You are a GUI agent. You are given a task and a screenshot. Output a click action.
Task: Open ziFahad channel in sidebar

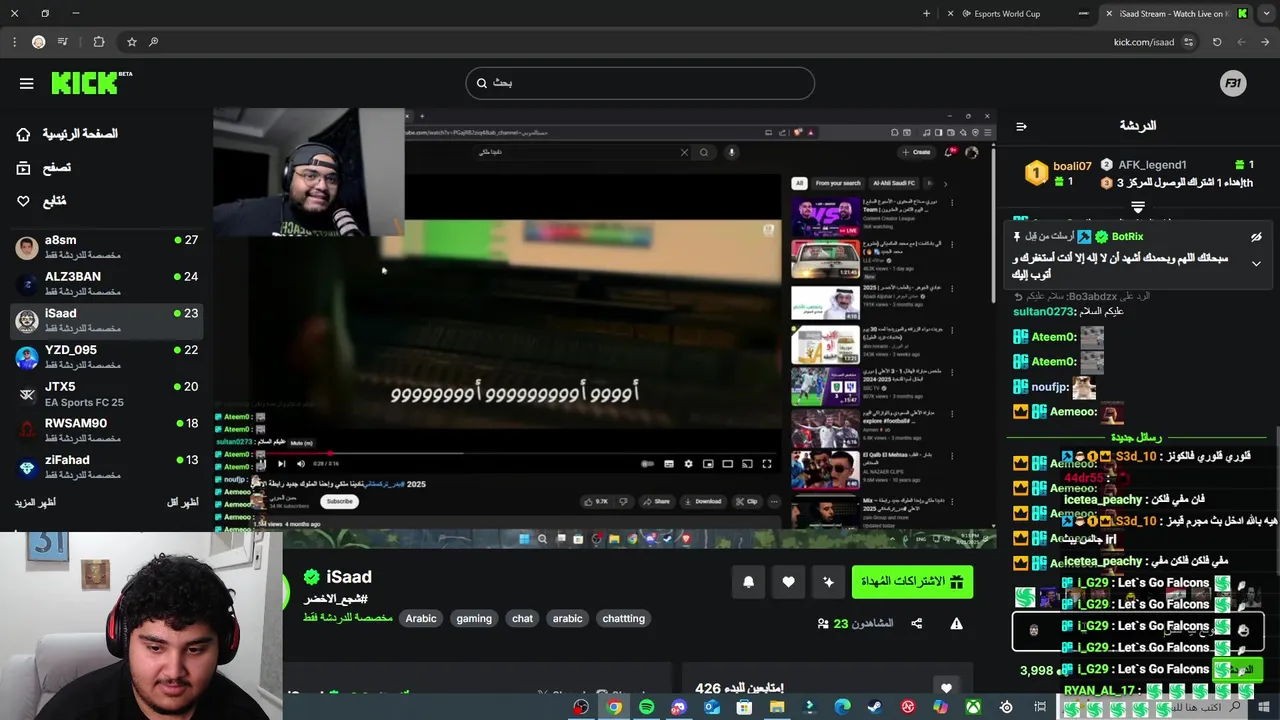click(107, 467)
